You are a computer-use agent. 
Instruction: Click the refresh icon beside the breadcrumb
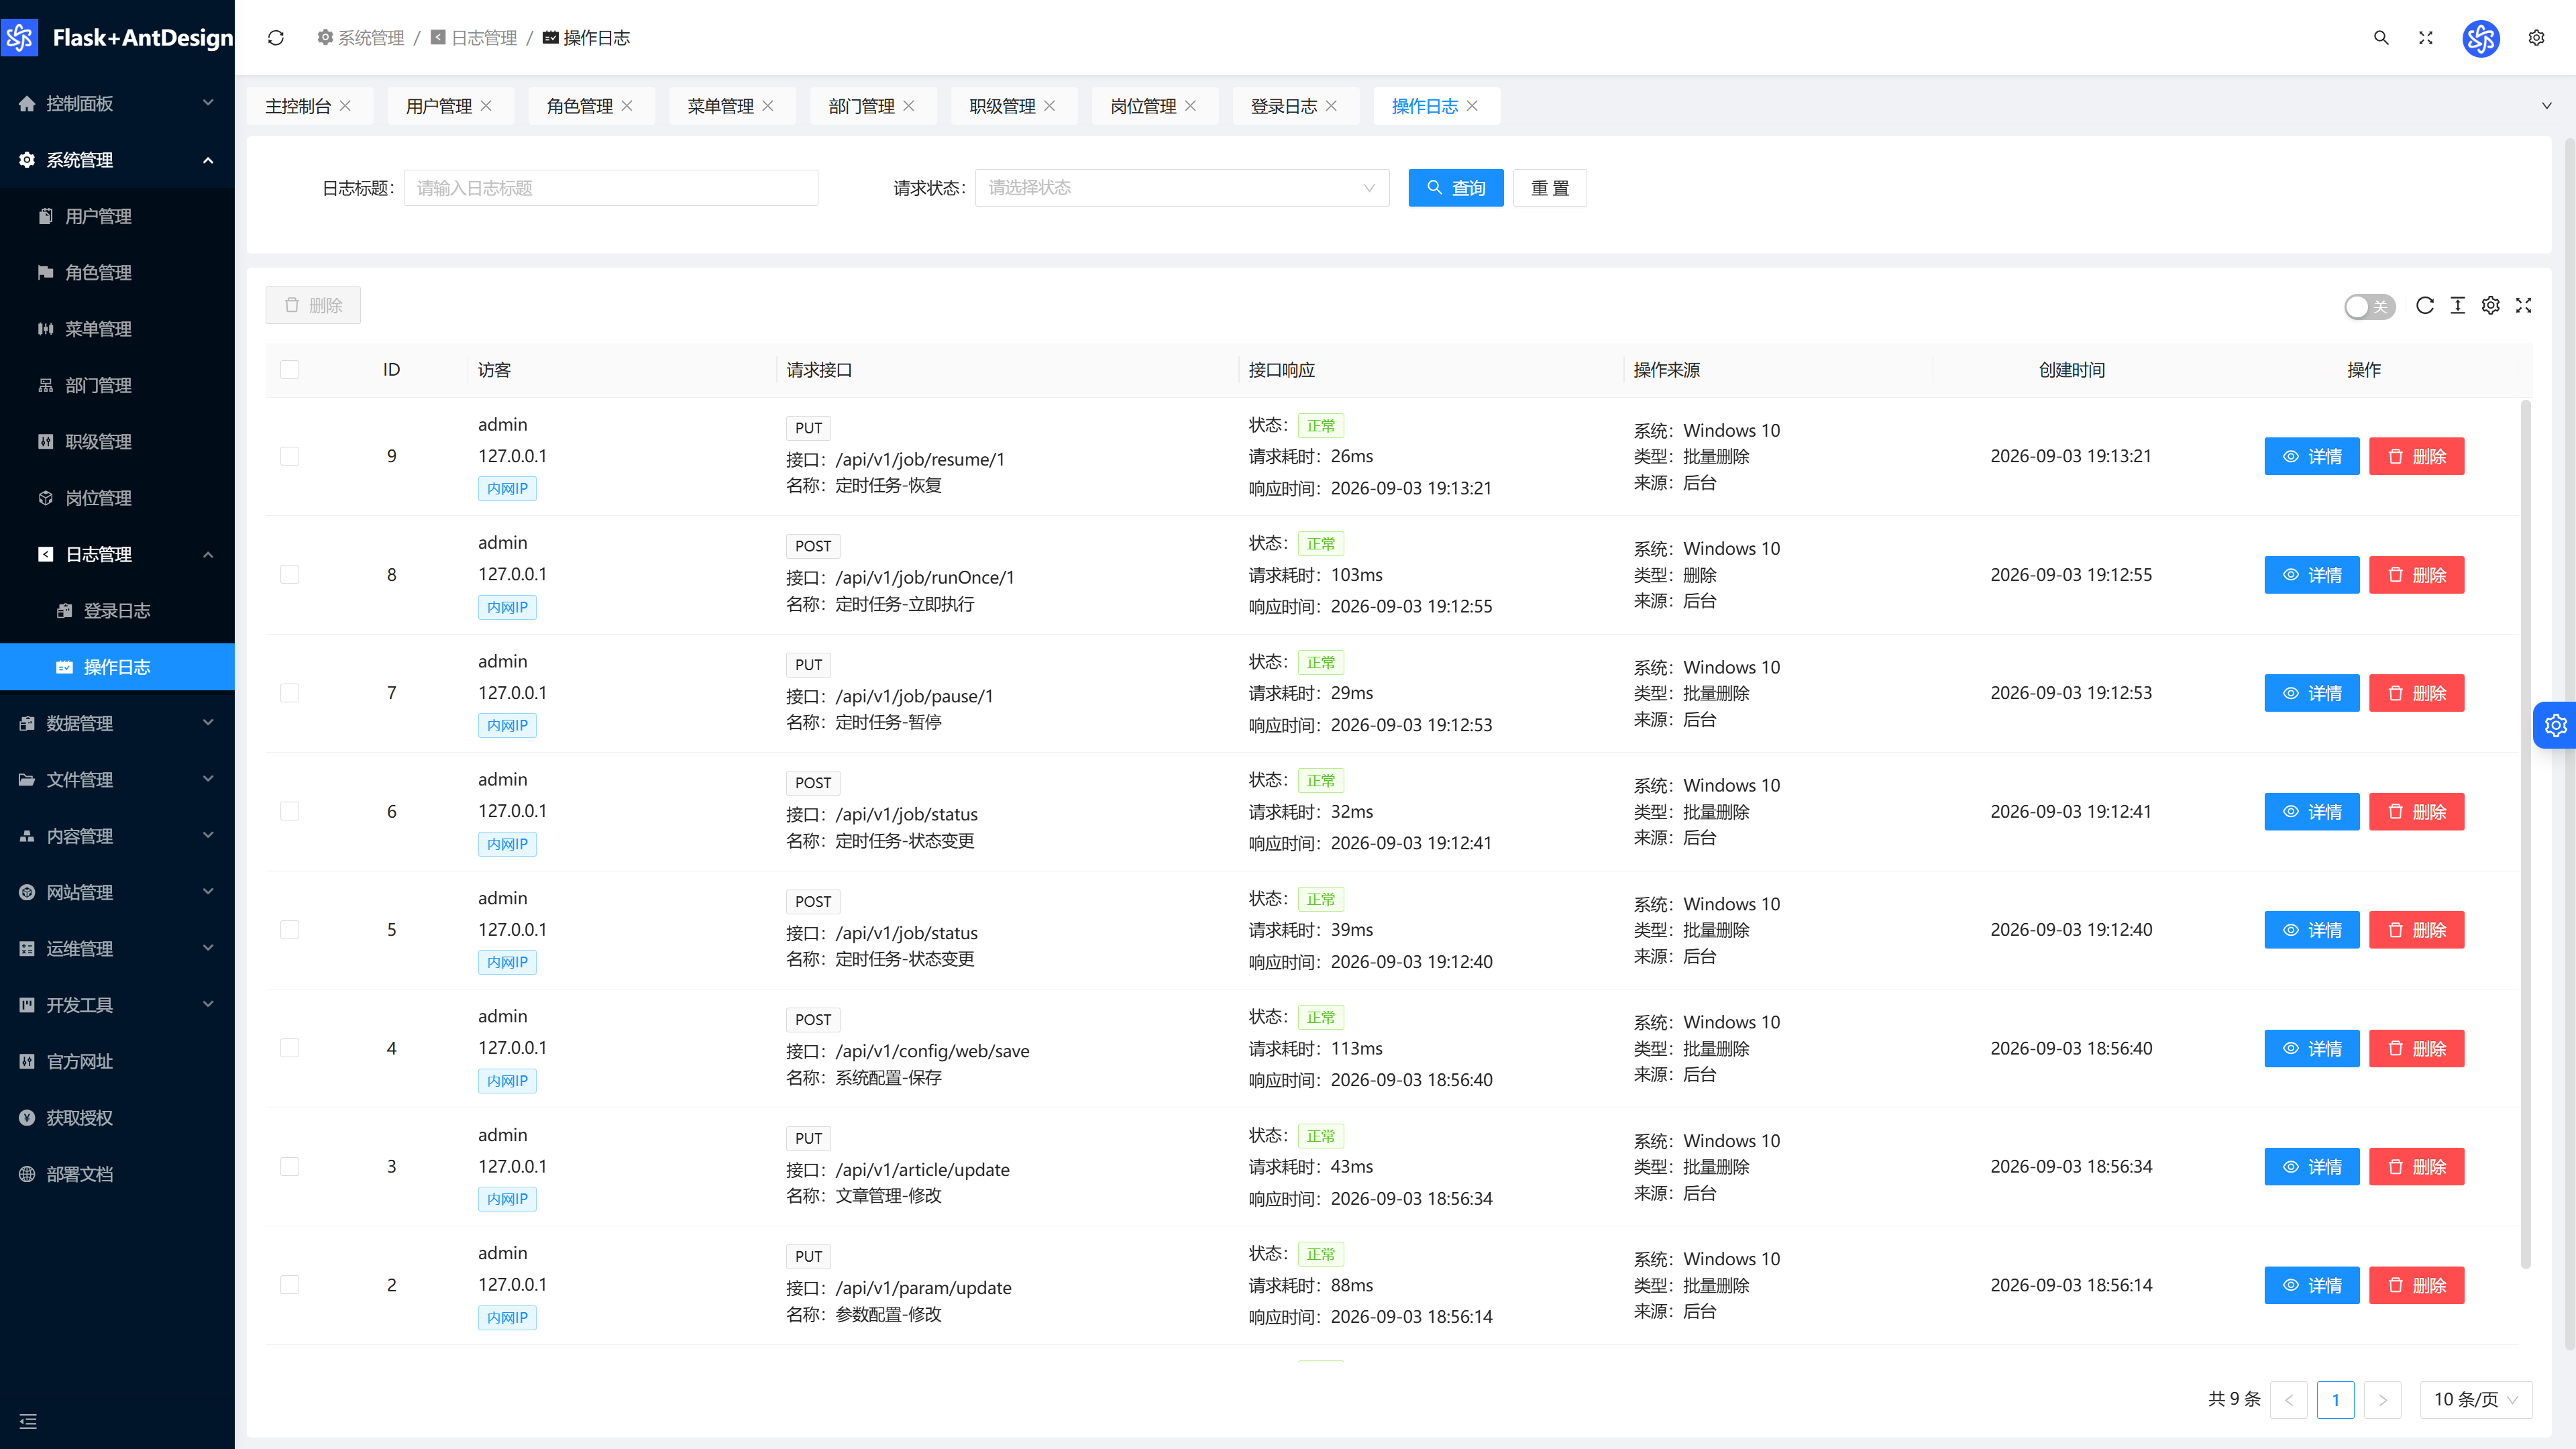coord(276,38)
